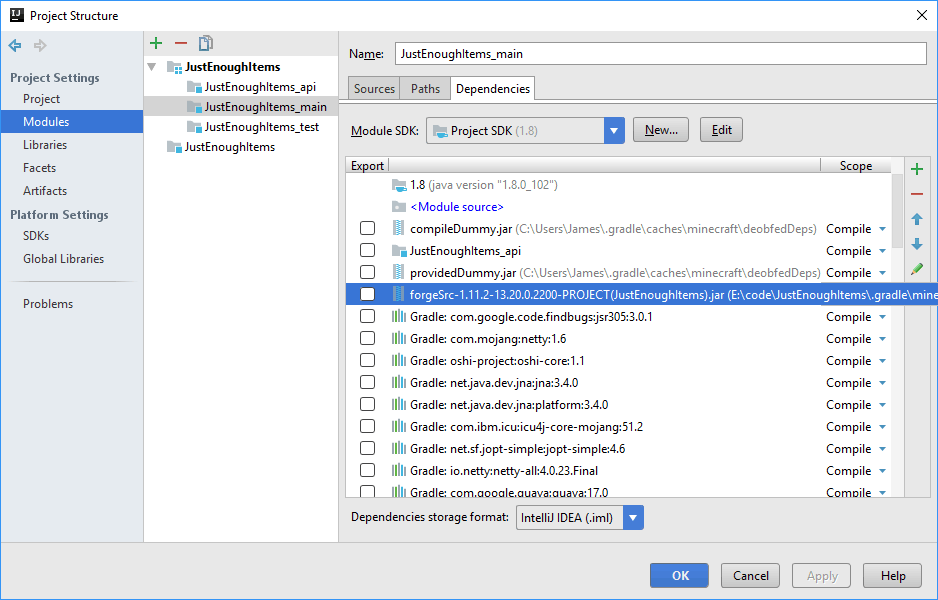The width and height of the screenshot is (938, 600).
Task: Click the module Name input field
Action: coord(660,54)
